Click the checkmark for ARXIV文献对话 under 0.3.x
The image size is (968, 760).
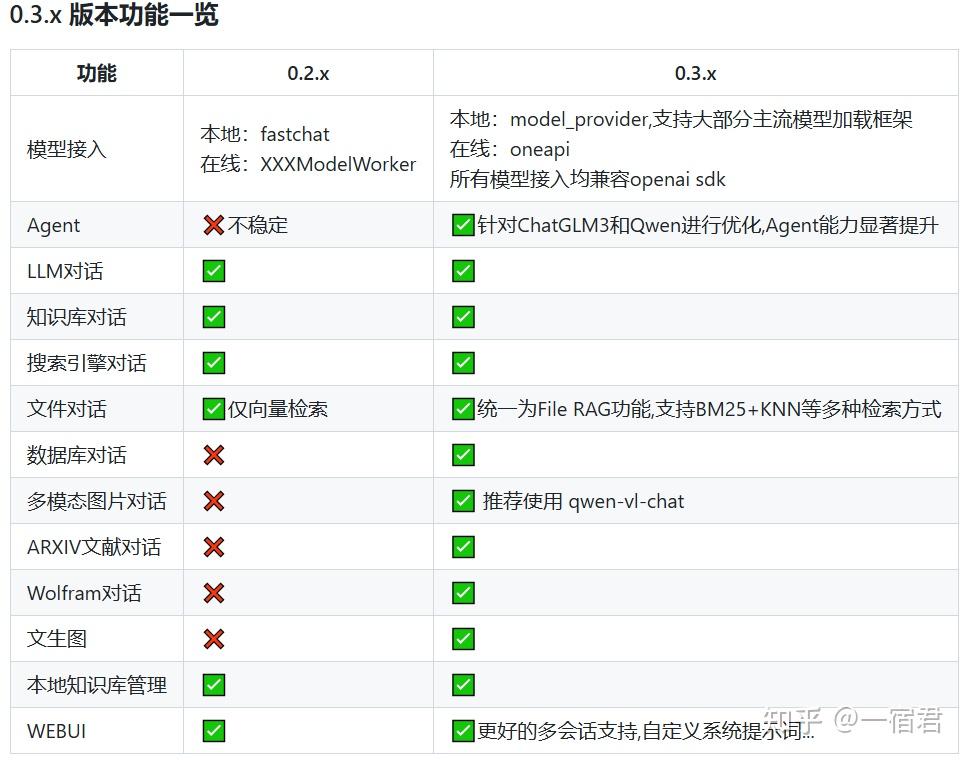pos(462,546)
